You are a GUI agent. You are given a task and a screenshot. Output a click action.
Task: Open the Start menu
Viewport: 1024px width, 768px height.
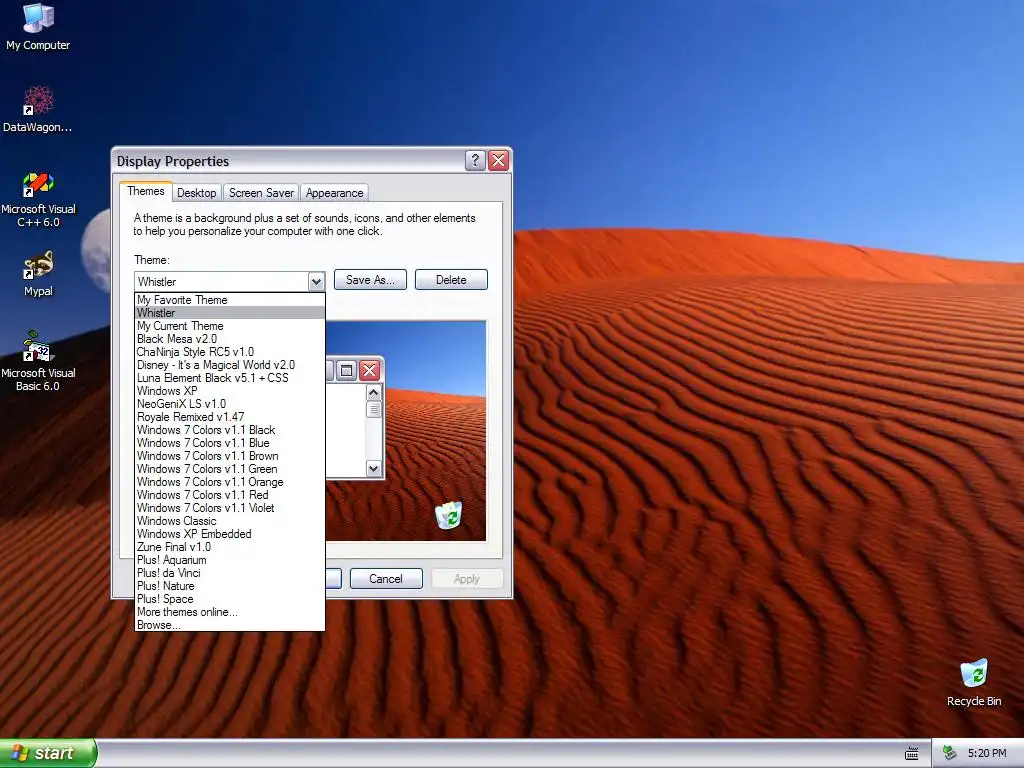click(x=48, y=753)
